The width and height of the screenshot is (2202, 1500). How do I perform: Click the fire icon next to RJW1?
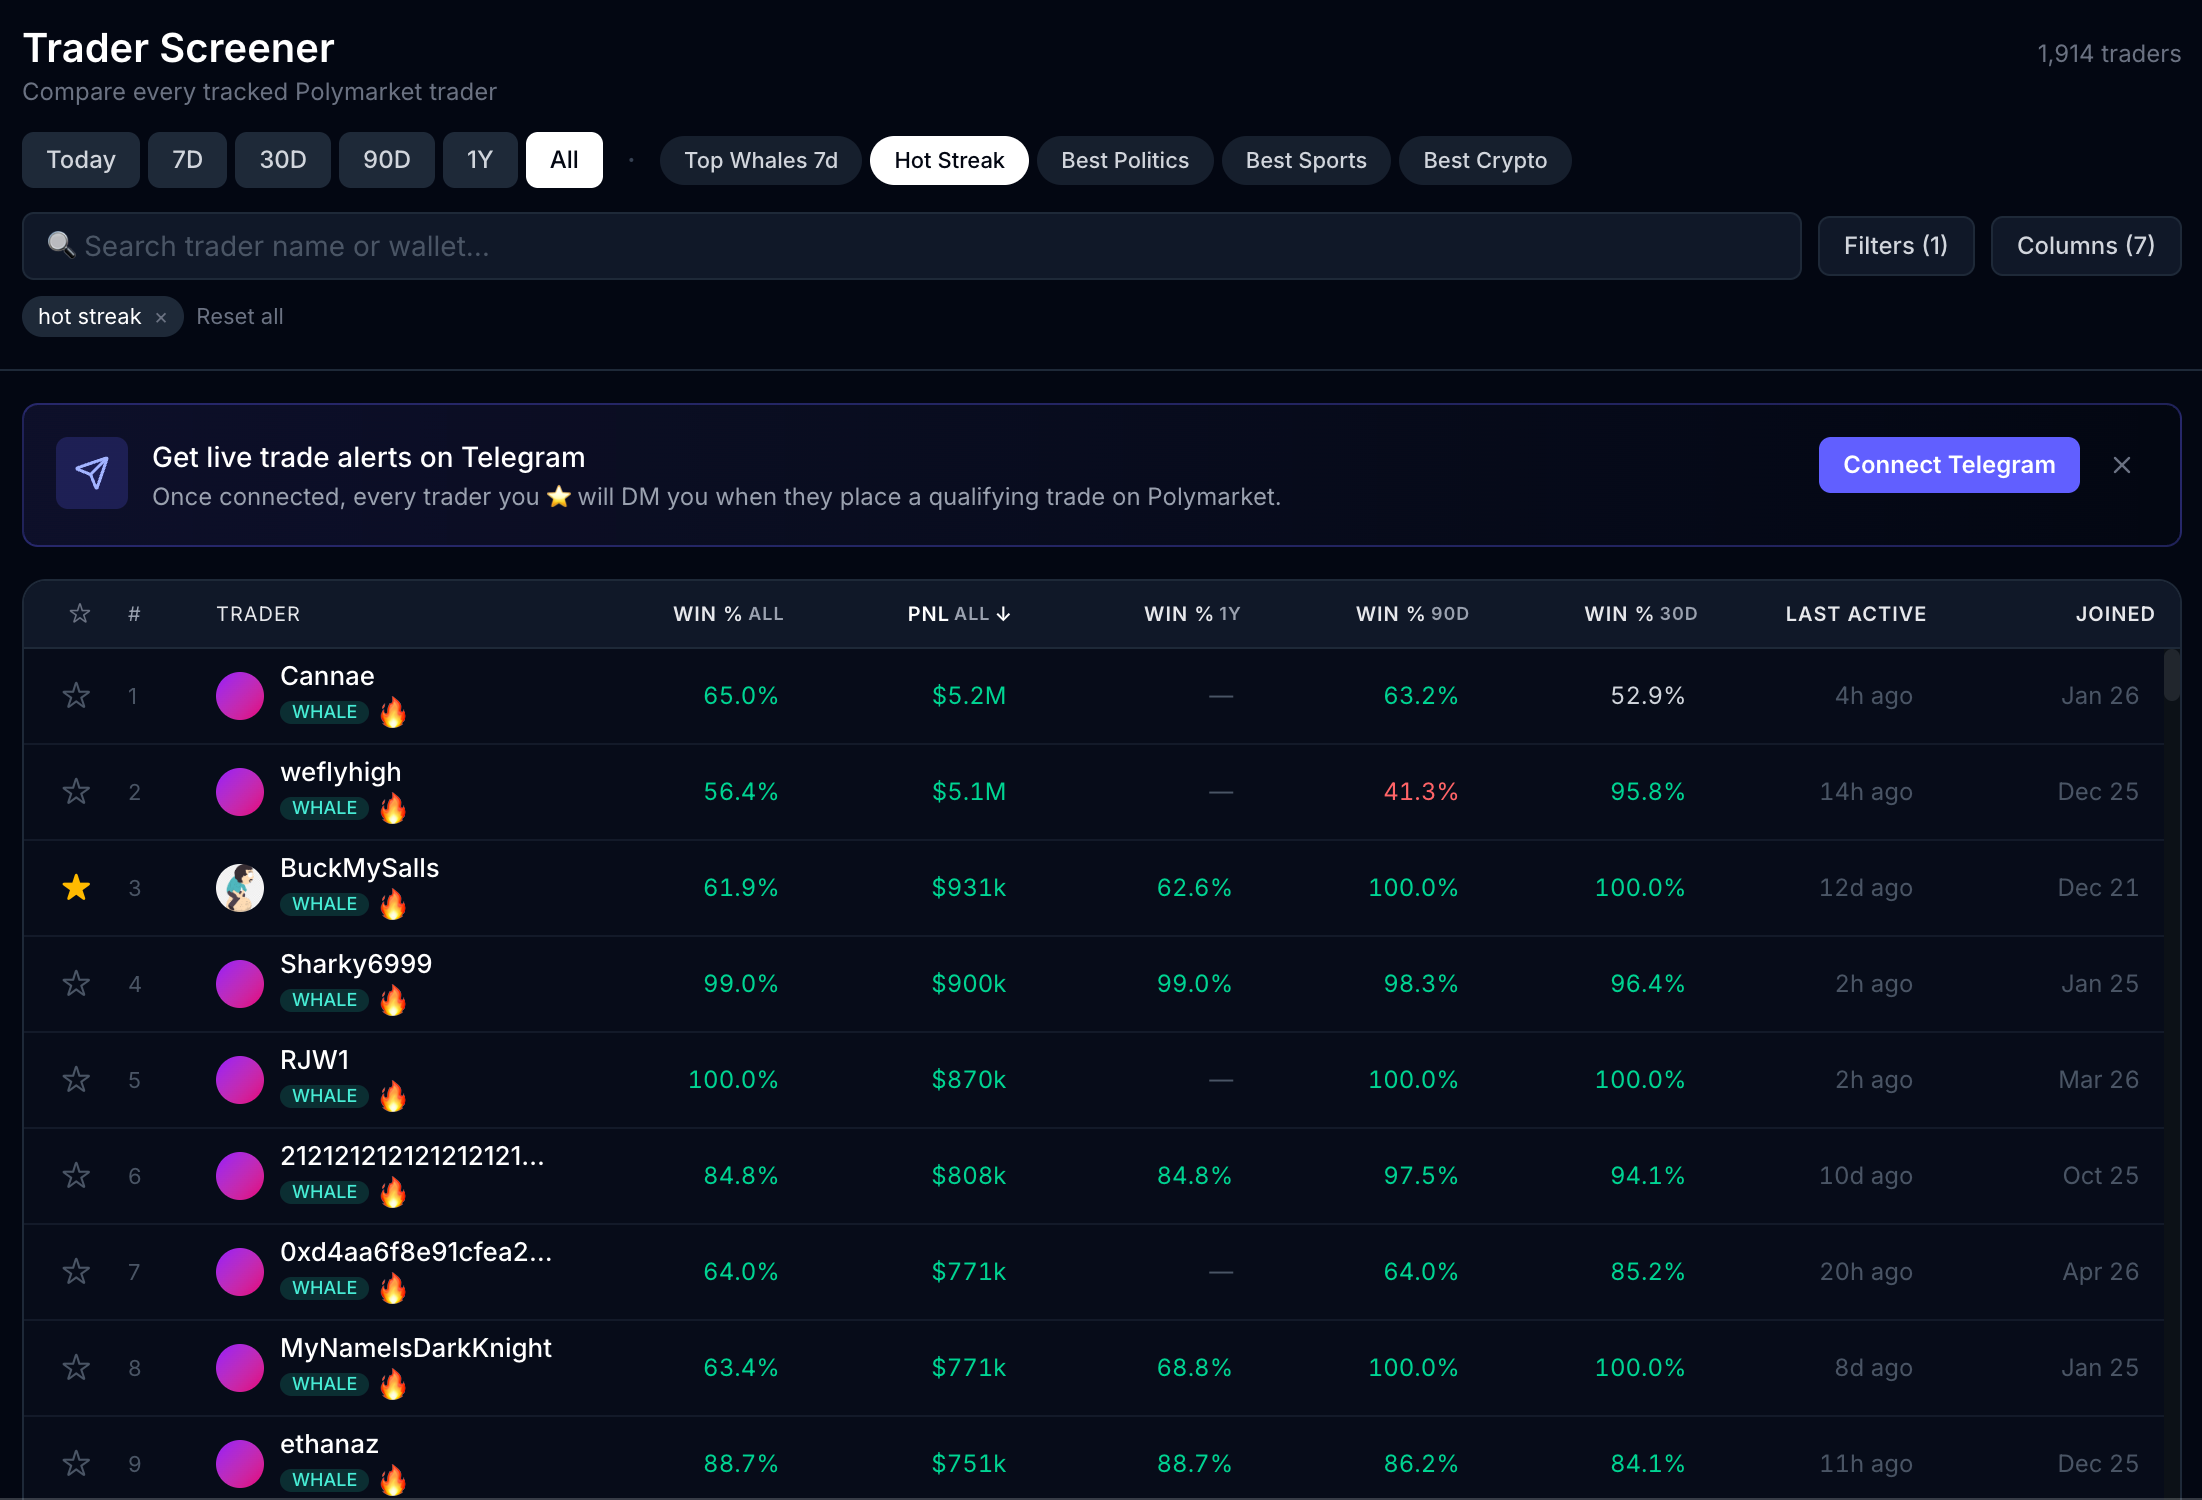point(393,1096)
